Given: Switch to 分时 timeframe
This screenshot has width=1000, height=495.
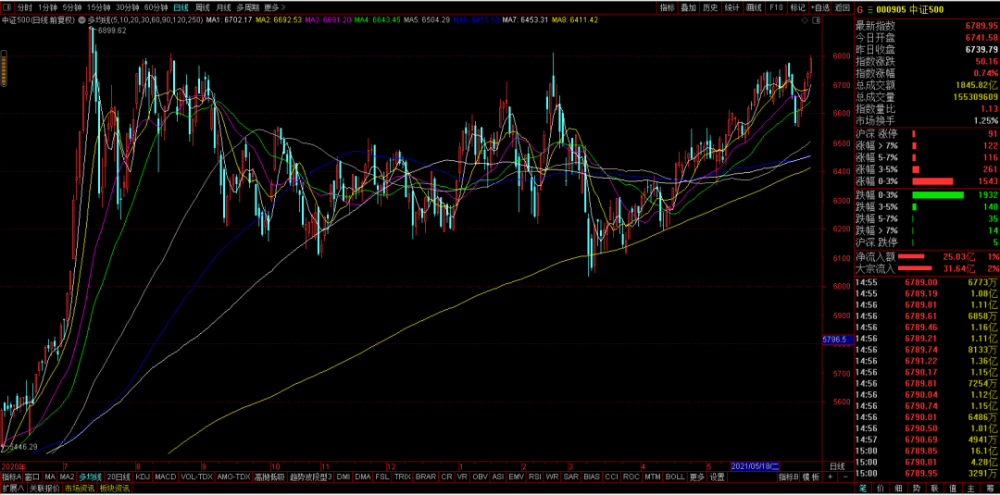Looking at the screenshot, I should pyautogui.click(x=24, y=8).
